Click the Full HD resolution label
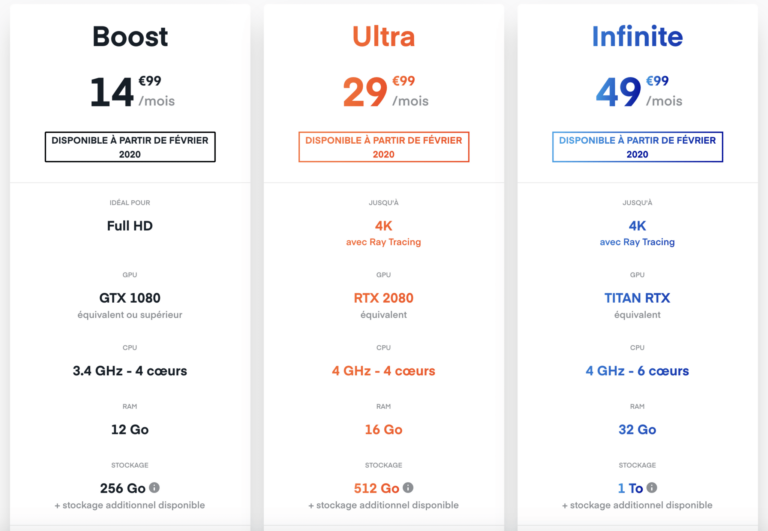The height and width of the screenshot is (531, 768). [x=130, y=226]
